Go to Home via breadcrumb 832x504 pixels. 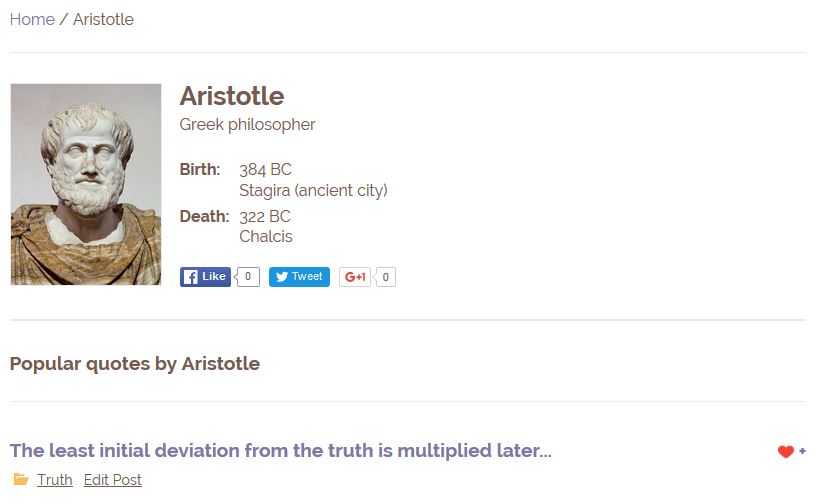[32, 20]
